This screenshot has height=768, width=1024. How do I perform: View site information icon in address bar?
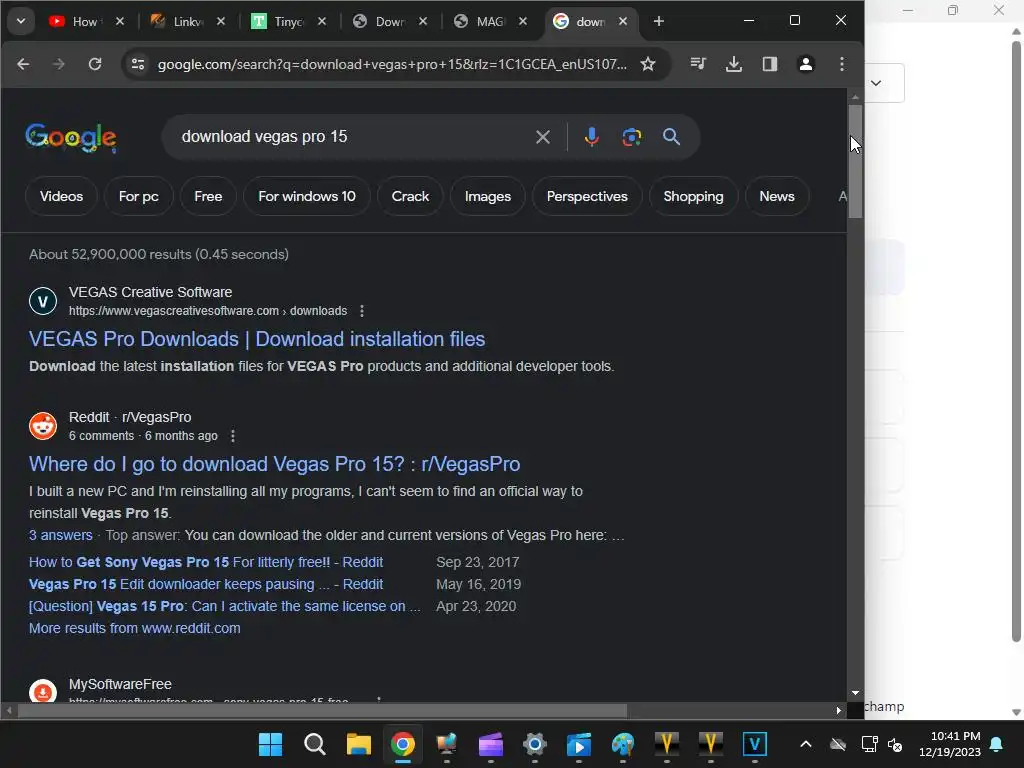(138, 64)
